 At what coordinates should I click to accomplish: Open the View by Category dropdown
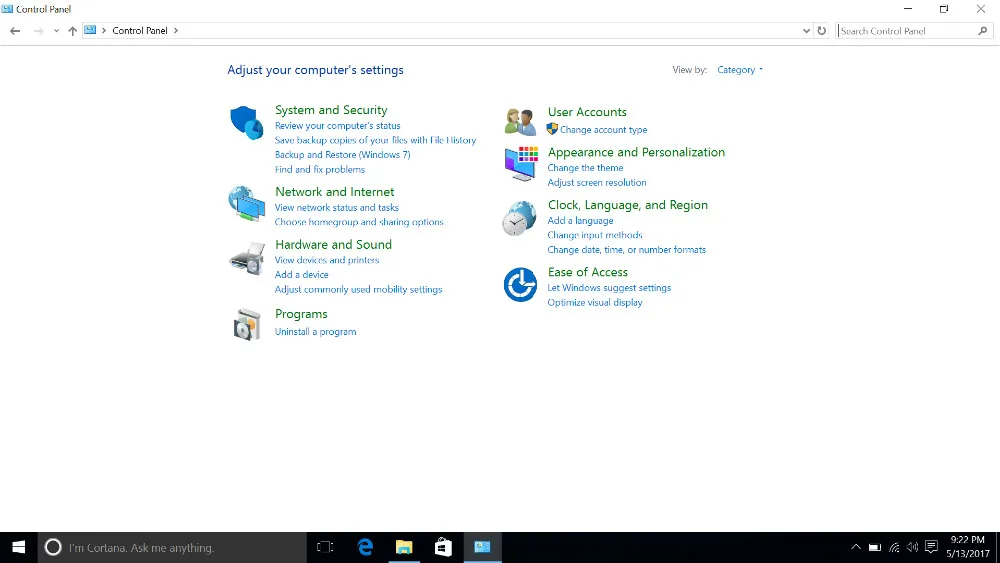tap(740, 69)
